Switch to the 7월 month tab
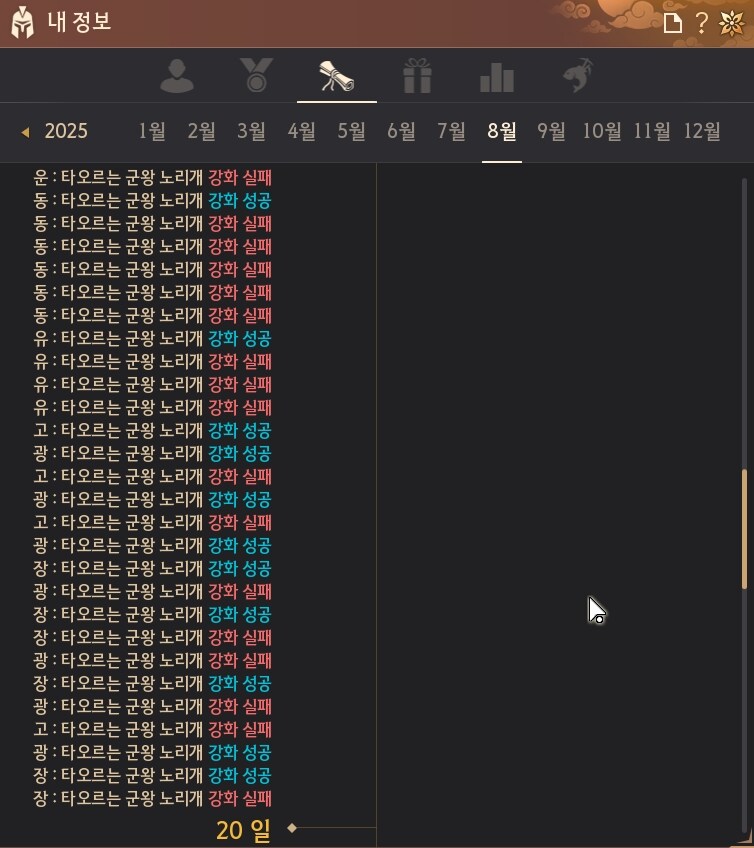This screenshot has width=754, height=848. (451, 131)
